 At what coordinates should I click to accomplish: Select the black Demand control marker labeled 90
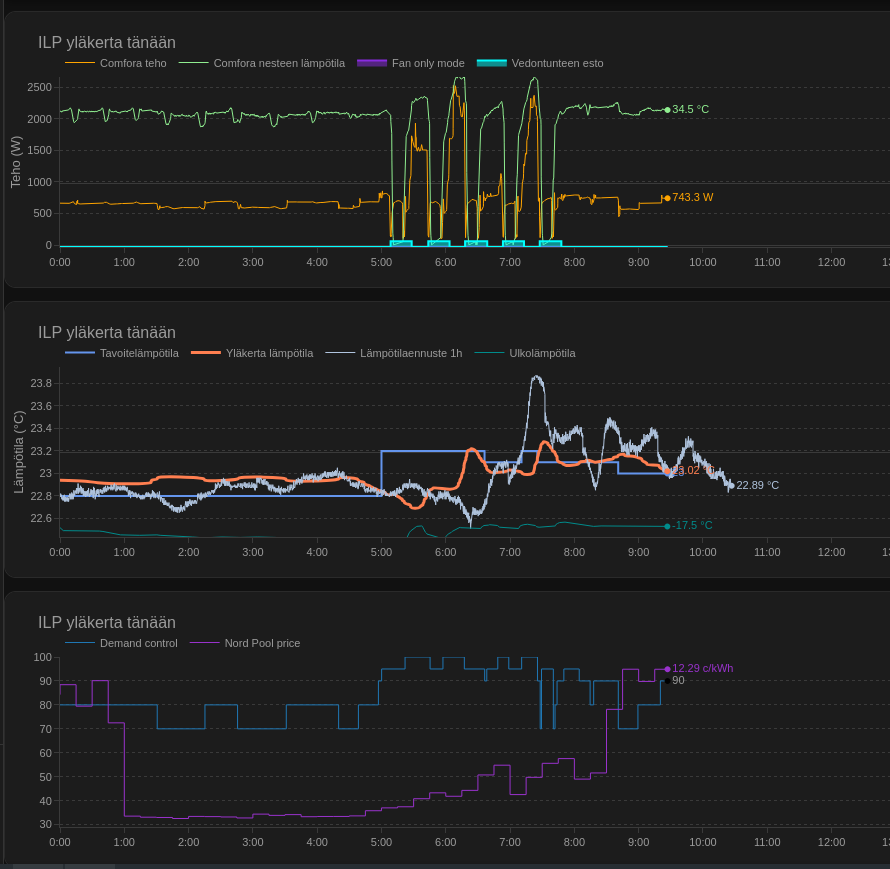click(x=667, y=681)
